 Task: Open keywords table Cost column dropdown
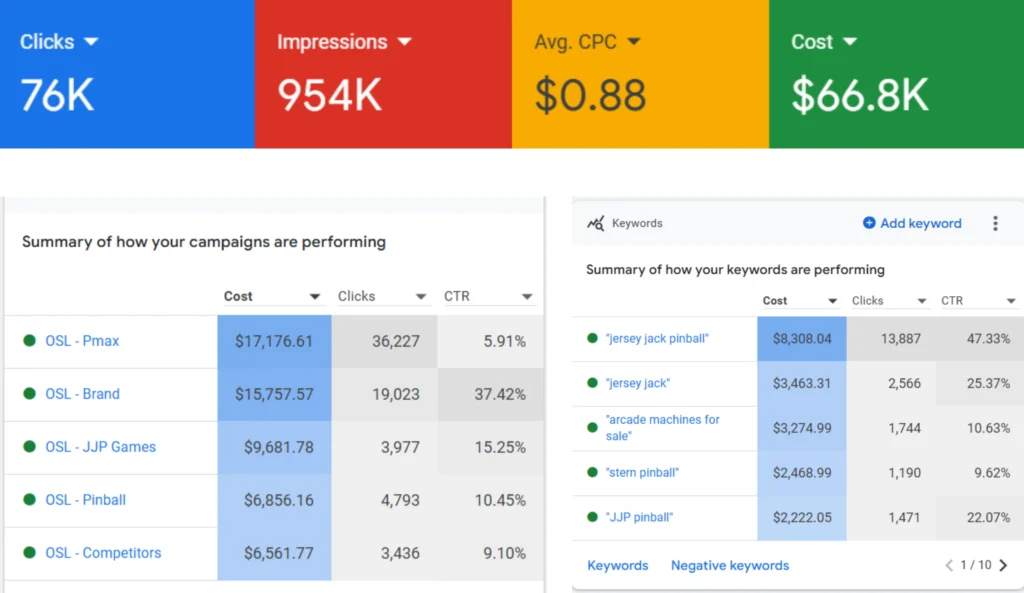(x=832, y=301)
